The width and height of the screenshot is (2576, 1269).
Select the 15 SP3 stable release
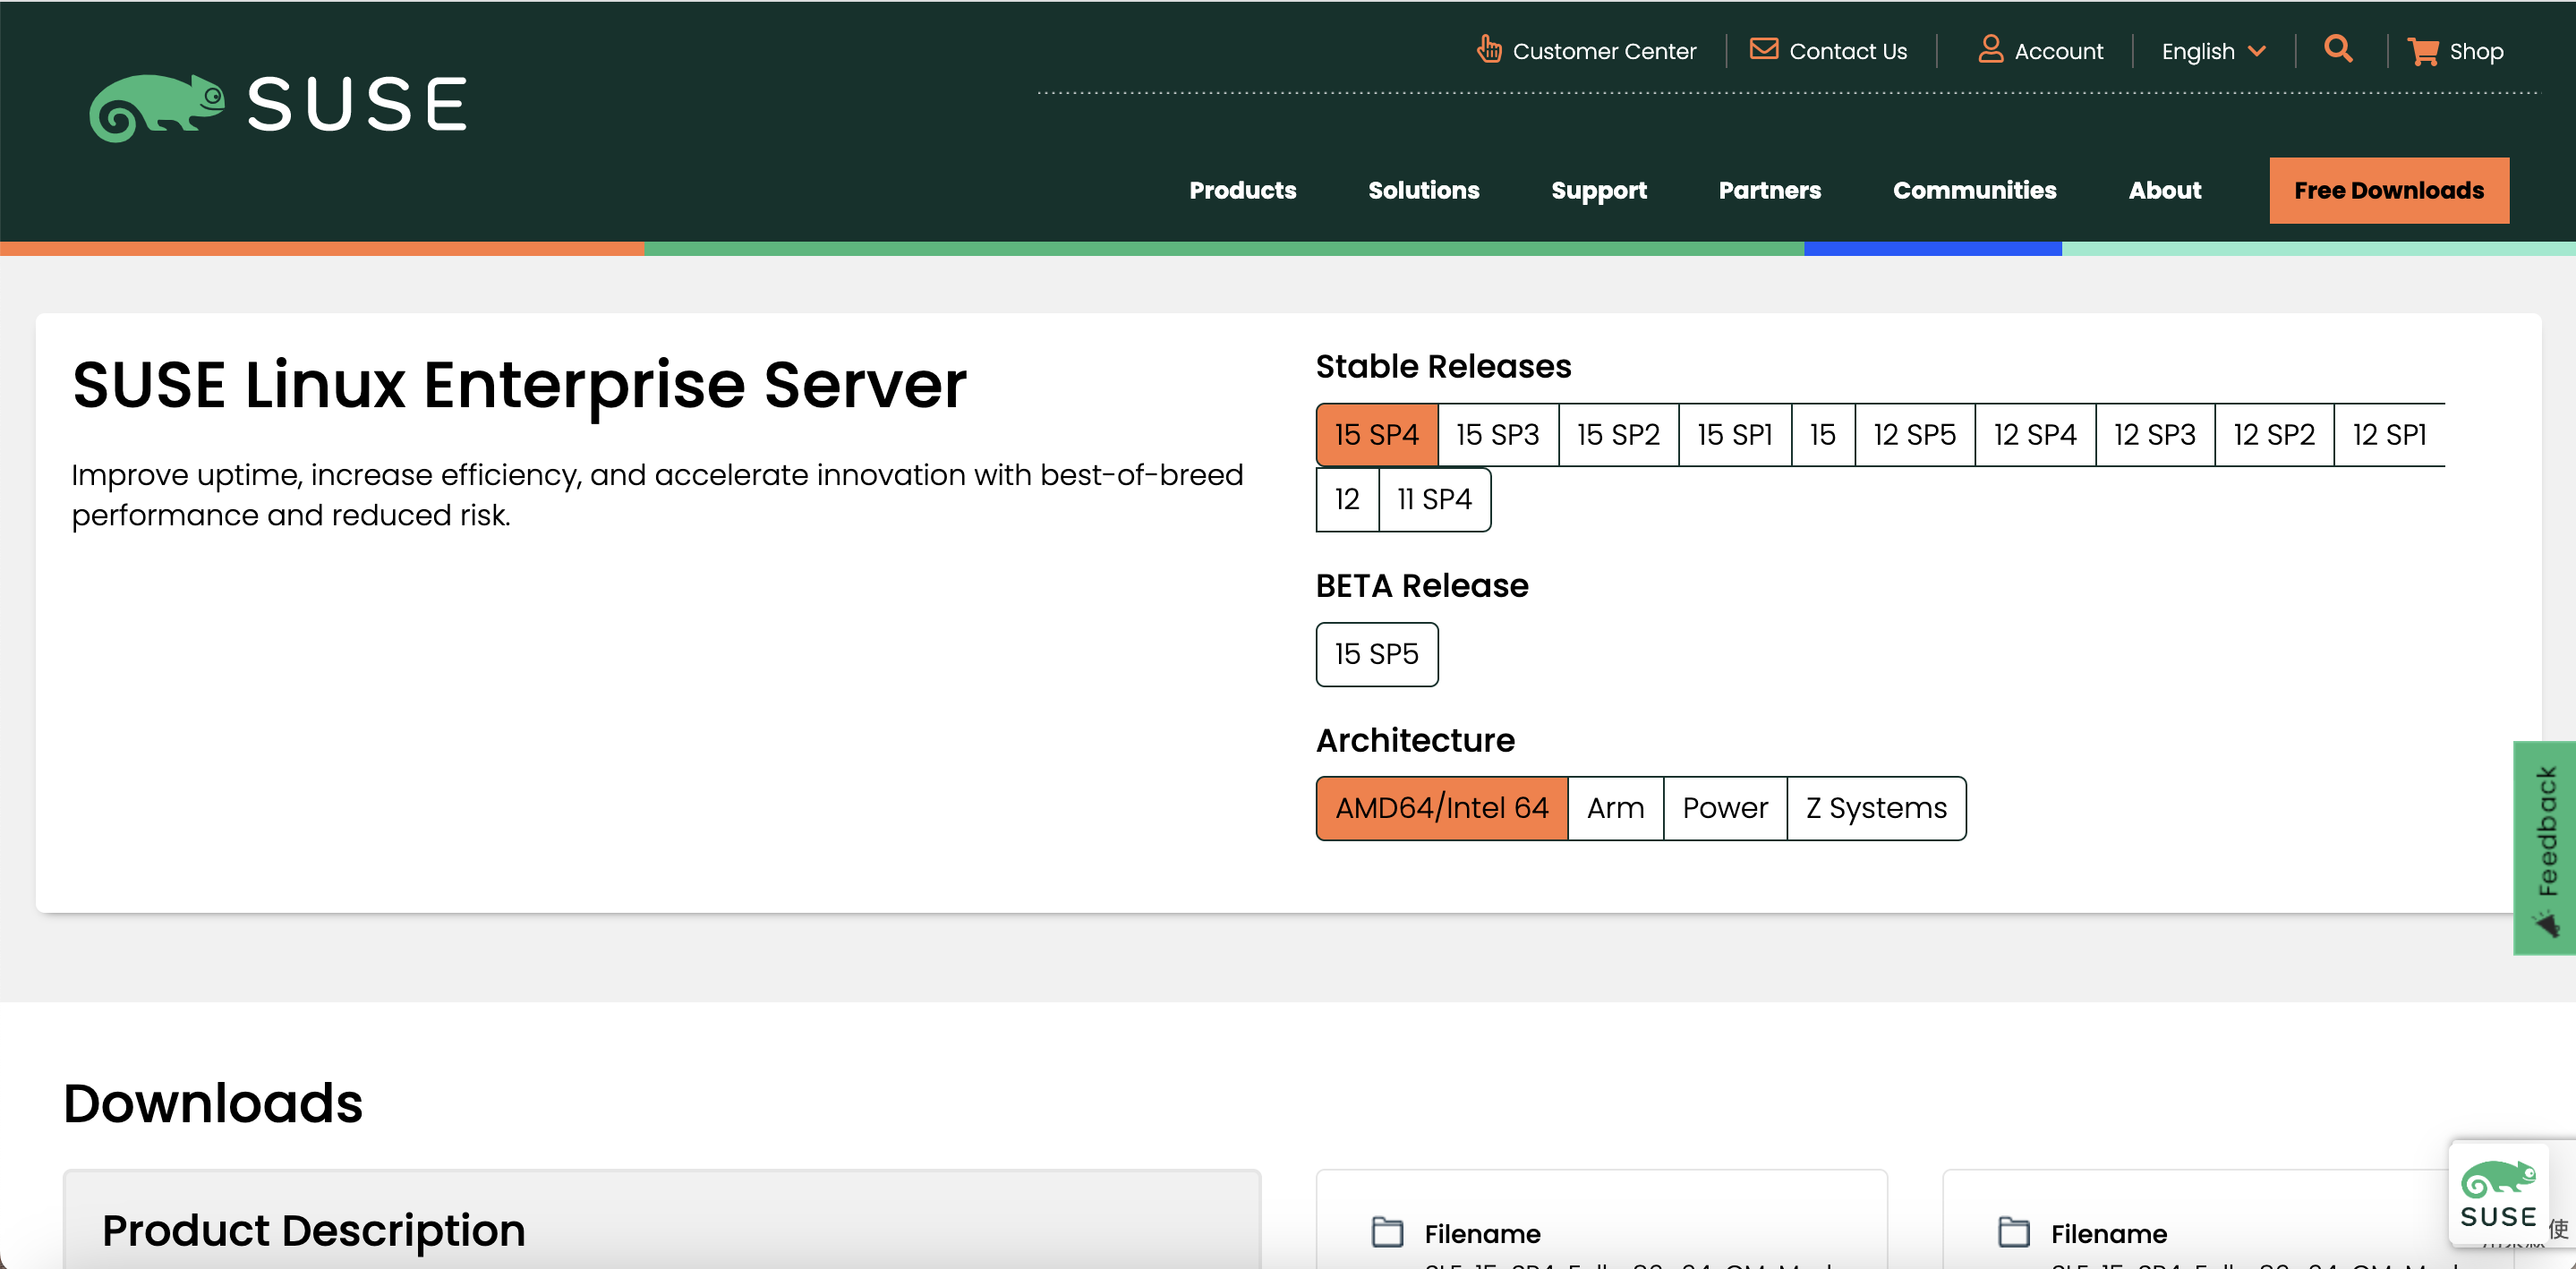[1497, 435]
